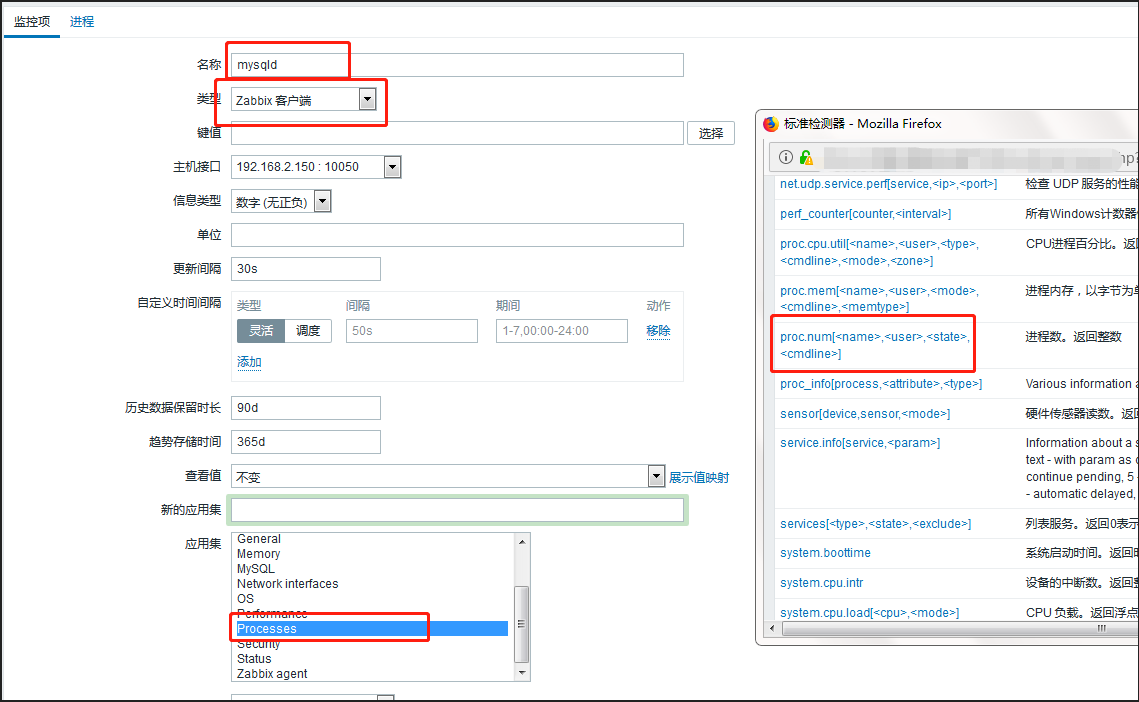Click the 历史数据保留时长 field with 90d

305,408
